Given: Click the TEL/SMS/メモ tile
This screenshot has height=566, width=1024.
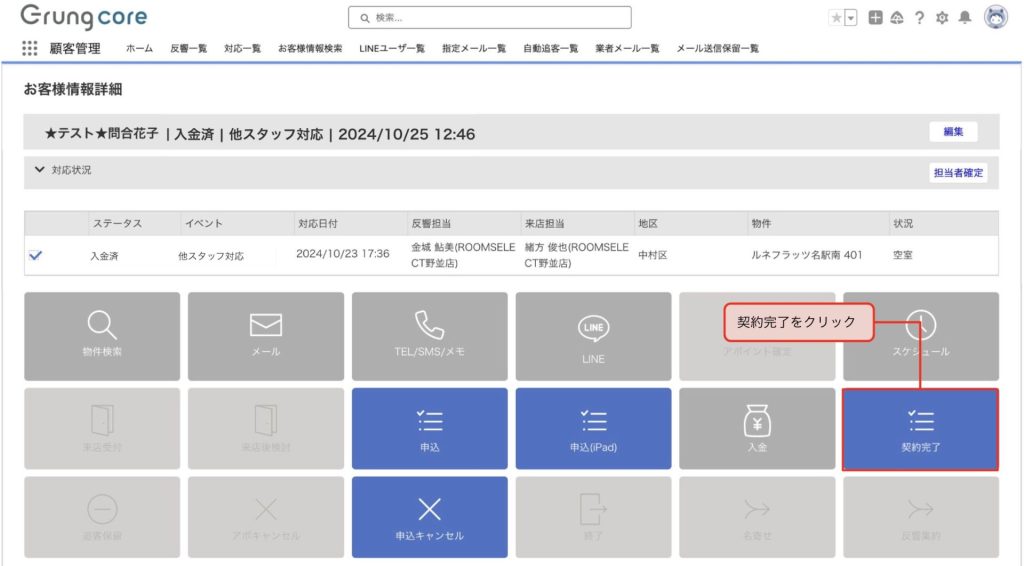Looking at the screenshot, I should pyautogui.click(x=429, y=334).
